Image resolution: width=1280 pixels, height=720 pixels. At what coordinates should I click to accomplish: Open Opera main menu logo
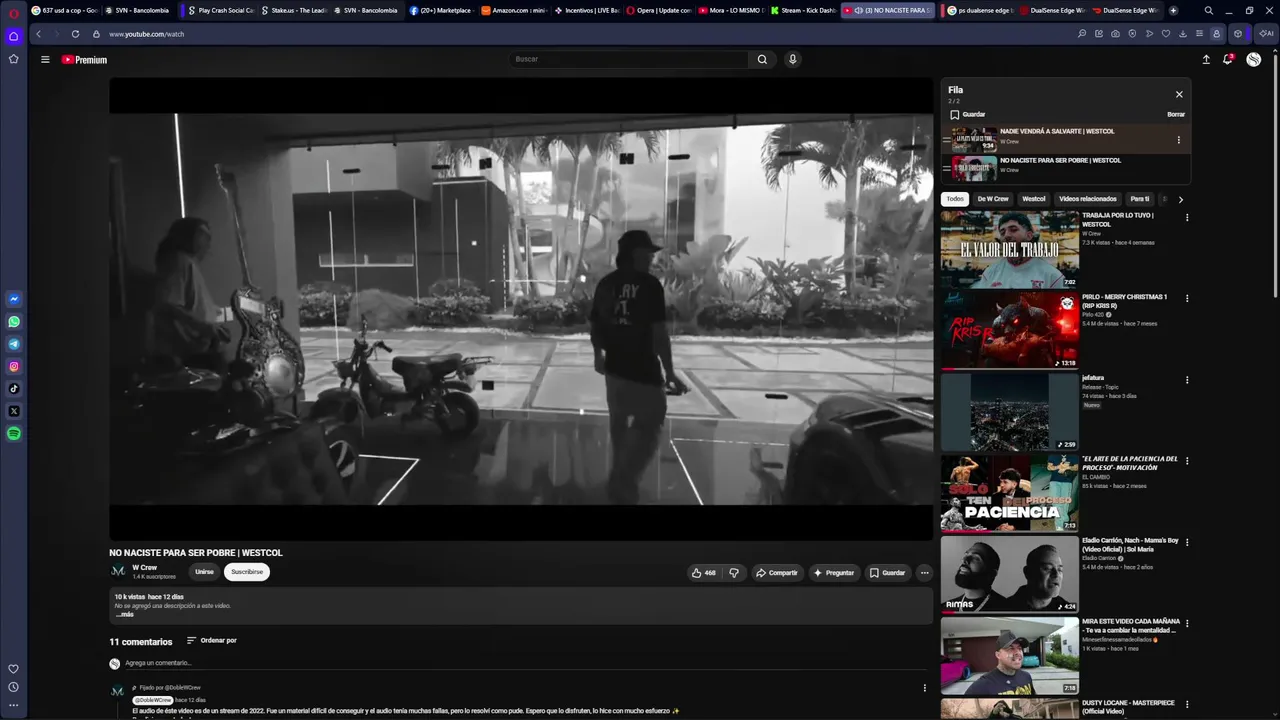pos(14,12)
